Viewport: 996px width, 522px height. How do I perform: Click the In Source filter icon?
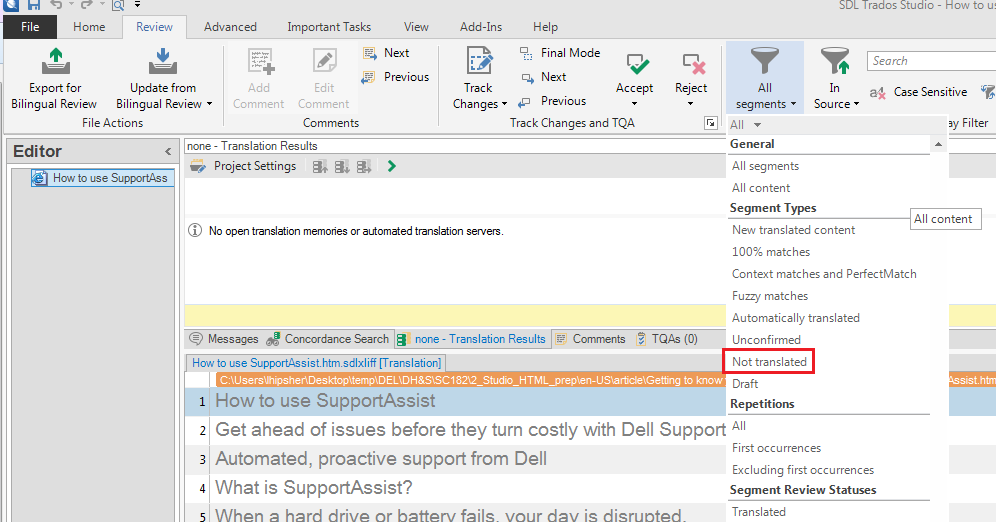[834, 62]
